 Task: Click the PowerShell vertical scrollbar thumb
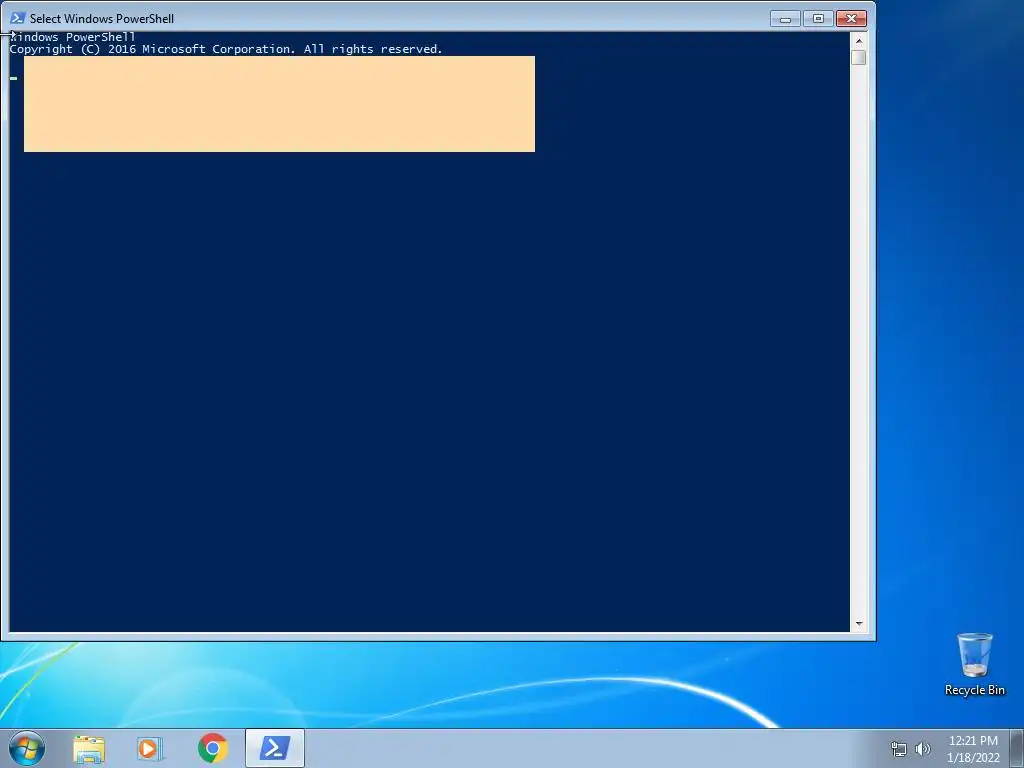tap(859, 57)
